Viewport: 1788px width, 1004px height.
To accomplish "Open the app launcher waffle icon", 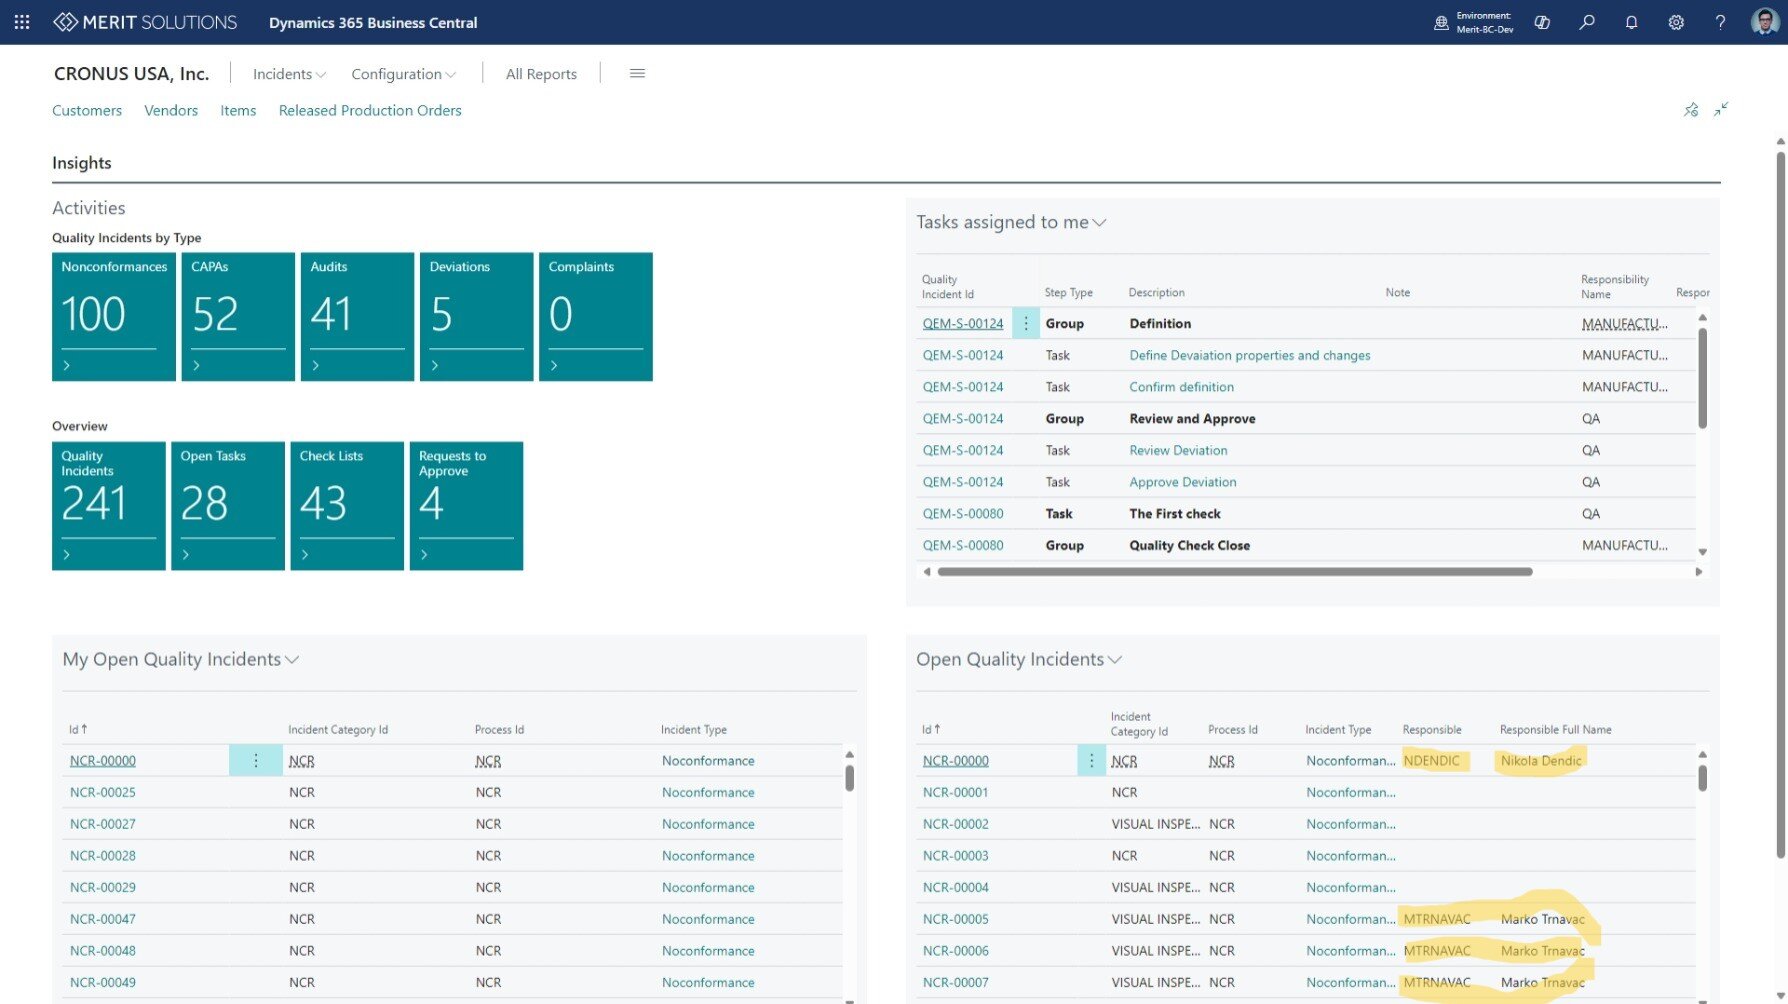I will 22,22.
